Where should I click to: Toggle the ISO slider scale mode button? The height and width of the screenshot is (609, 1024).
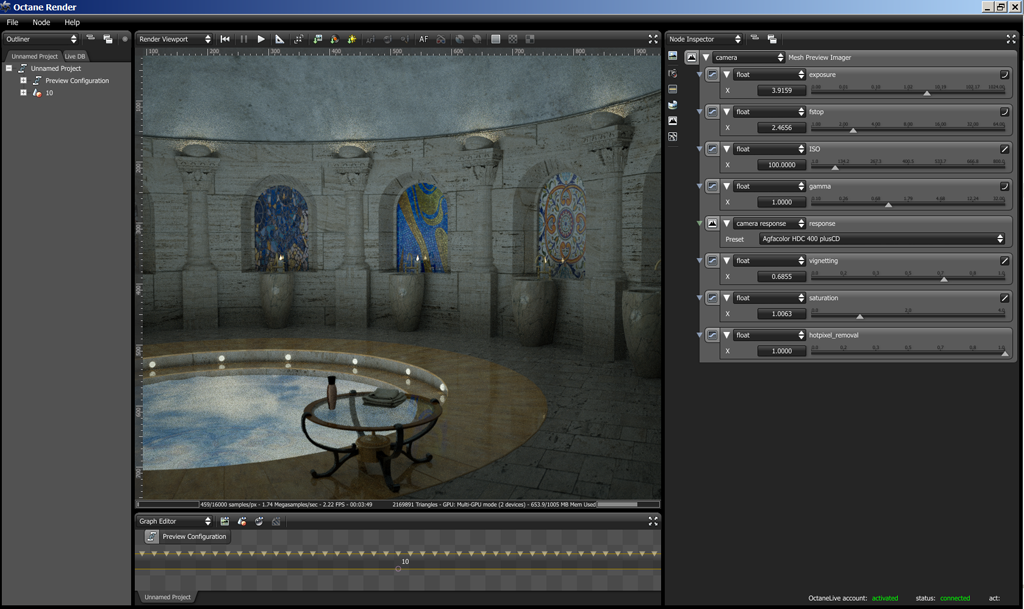1004,149
